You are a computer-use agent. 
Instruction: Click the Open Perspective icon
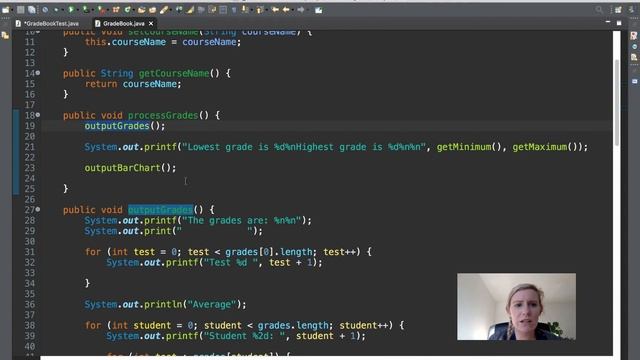(x=618, y=10)
